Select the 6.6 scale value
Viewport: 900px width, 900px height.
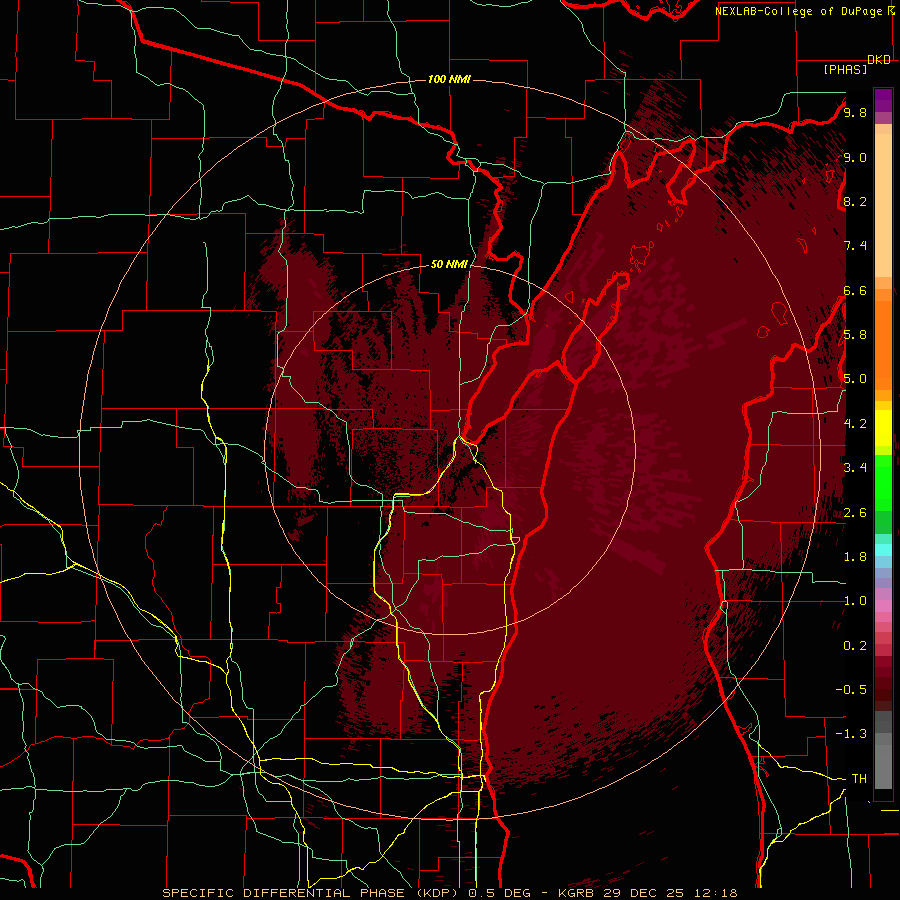(855, 290)
